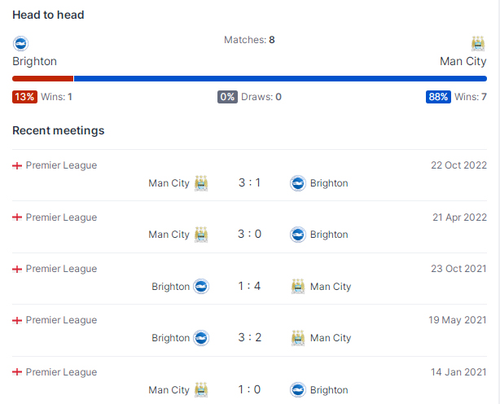
Task: Click the 88% blue wins badge
Action: 438,97
